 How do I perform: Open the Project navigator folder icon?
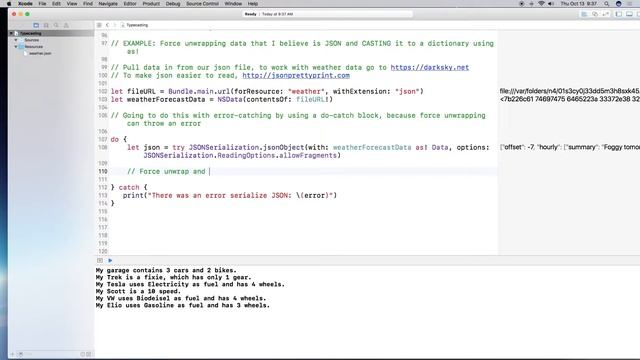point(36,25)
